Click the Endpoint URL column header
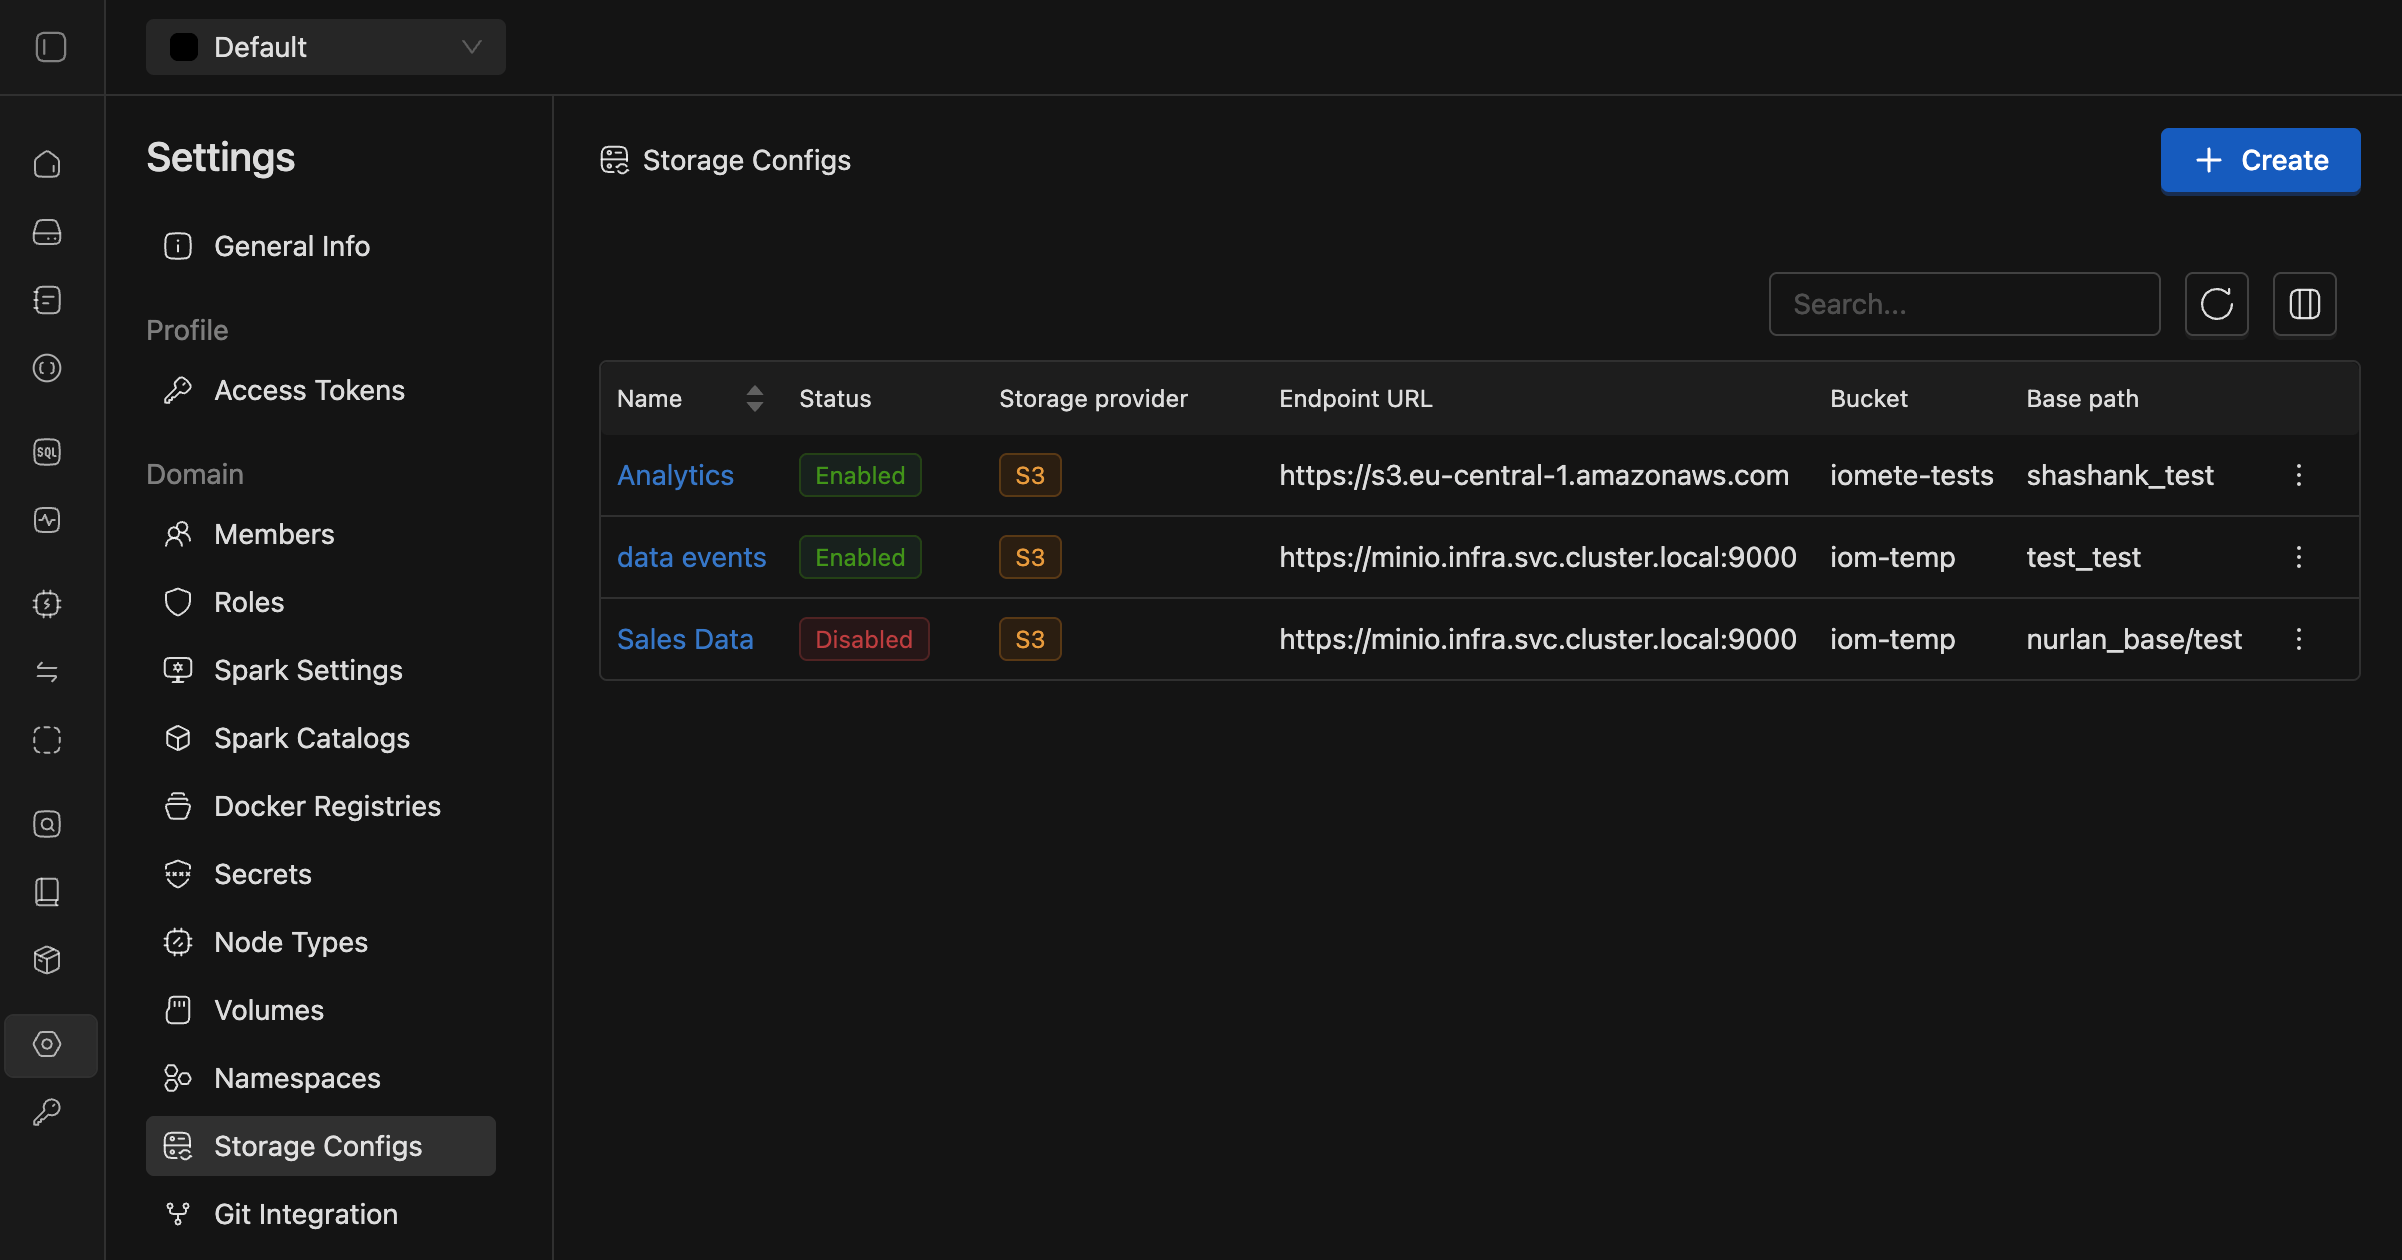 point(1355,398)
